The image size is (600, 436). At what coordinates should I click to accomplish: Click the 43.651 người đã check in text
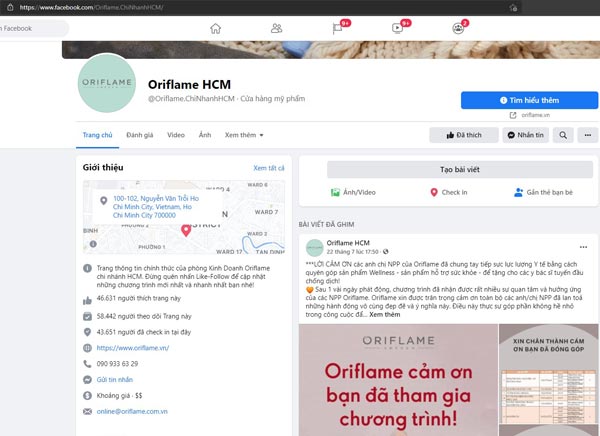pos(143,332)
